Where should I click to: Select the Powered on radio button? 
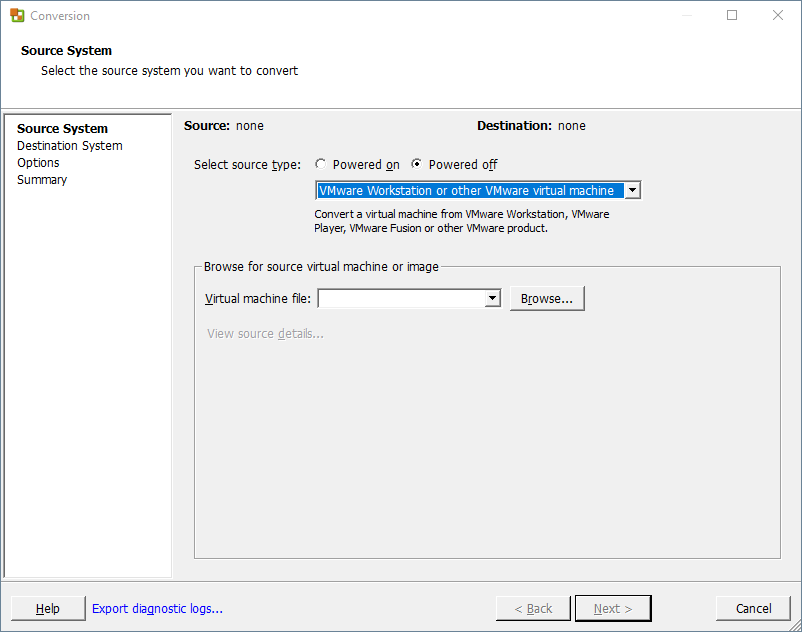(x=321, y=164)
